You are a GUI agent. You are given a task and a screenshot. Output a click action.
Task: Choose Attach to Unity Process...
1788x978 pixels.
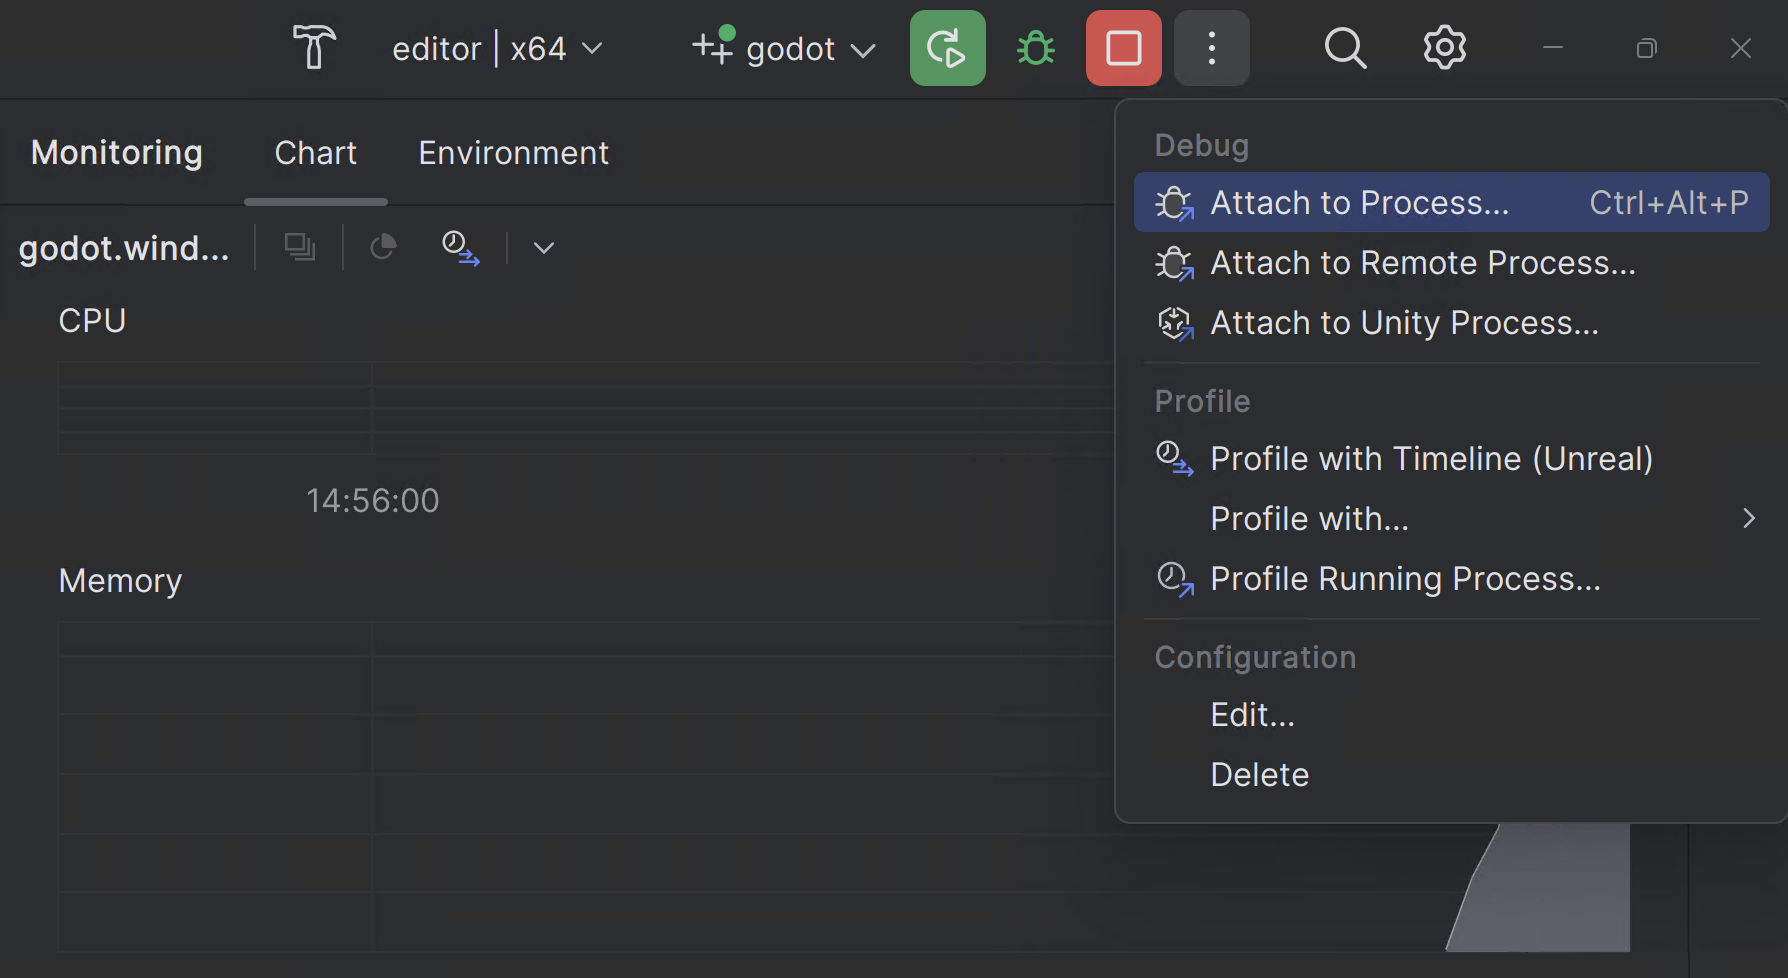tap(1403, 323)
